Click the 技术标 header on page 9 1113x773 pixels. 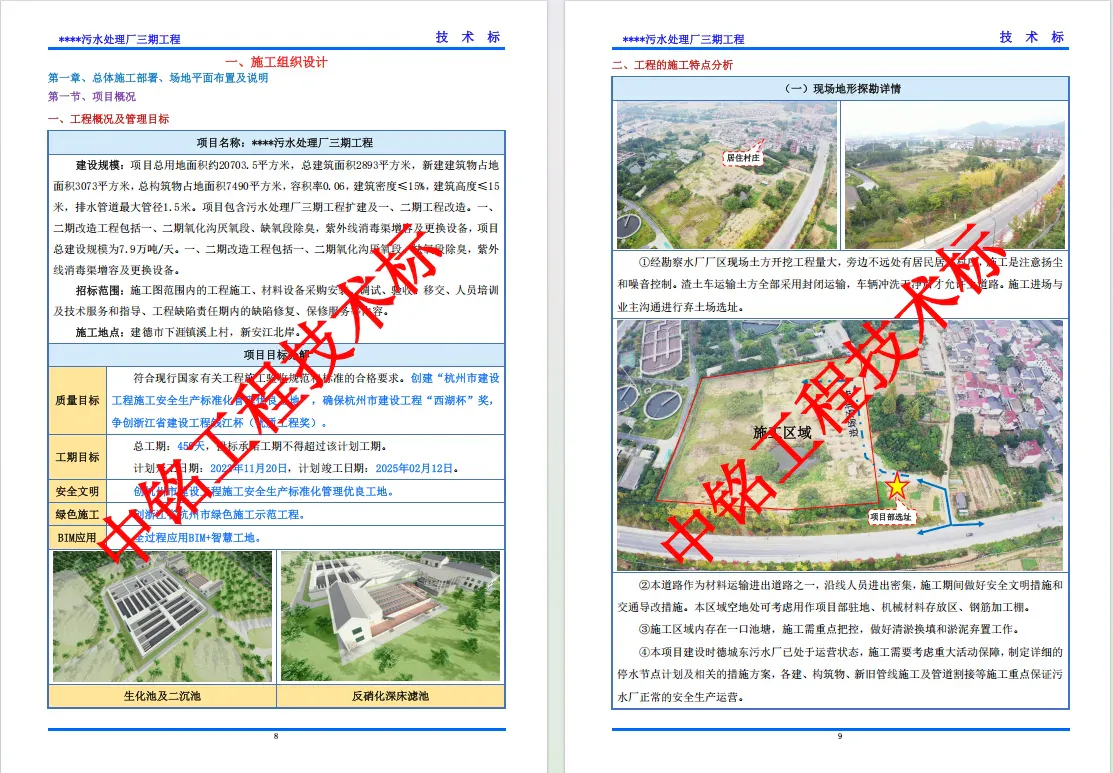click(1032, 37)
